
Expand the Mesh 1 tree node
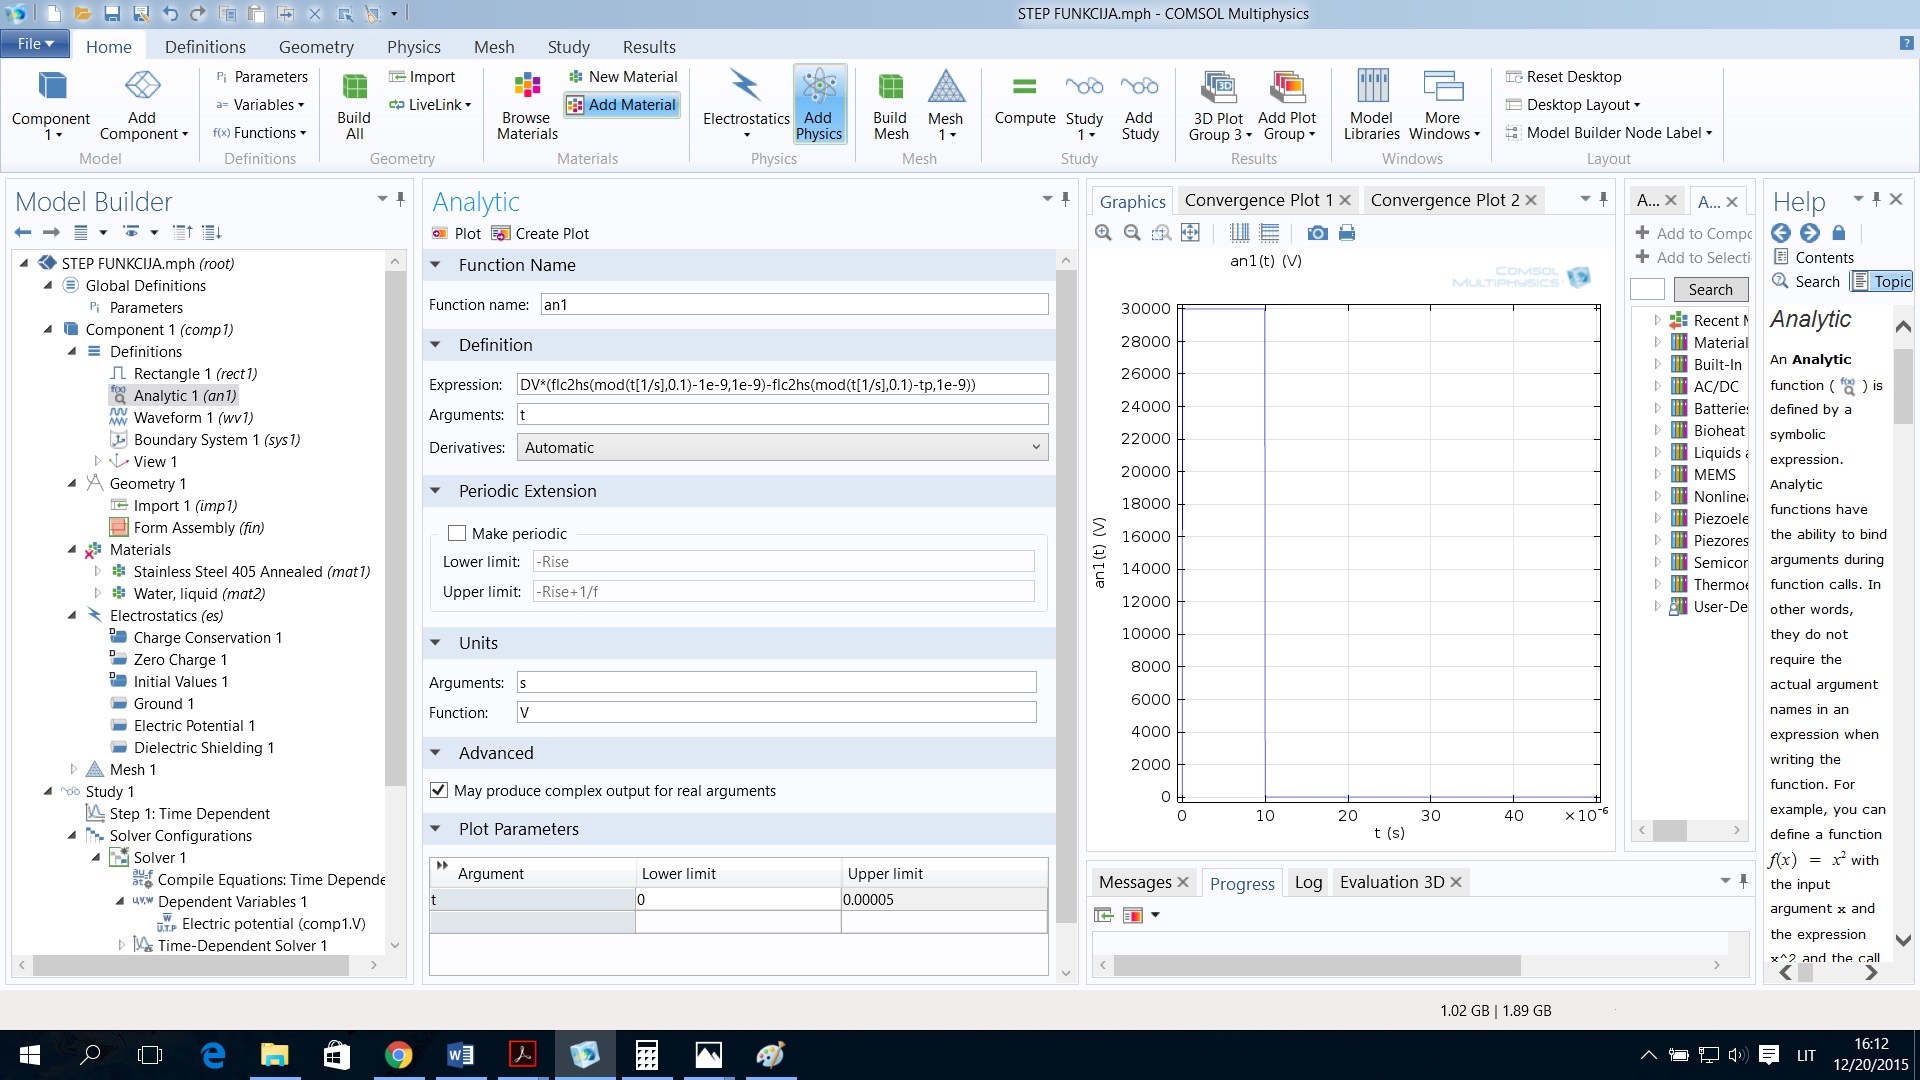[x=73, y=769]
